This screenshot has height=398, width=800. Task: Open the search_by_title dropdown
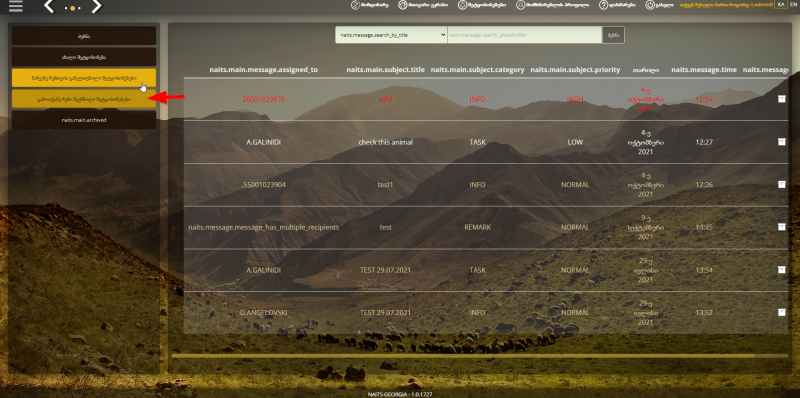(391, 35)
